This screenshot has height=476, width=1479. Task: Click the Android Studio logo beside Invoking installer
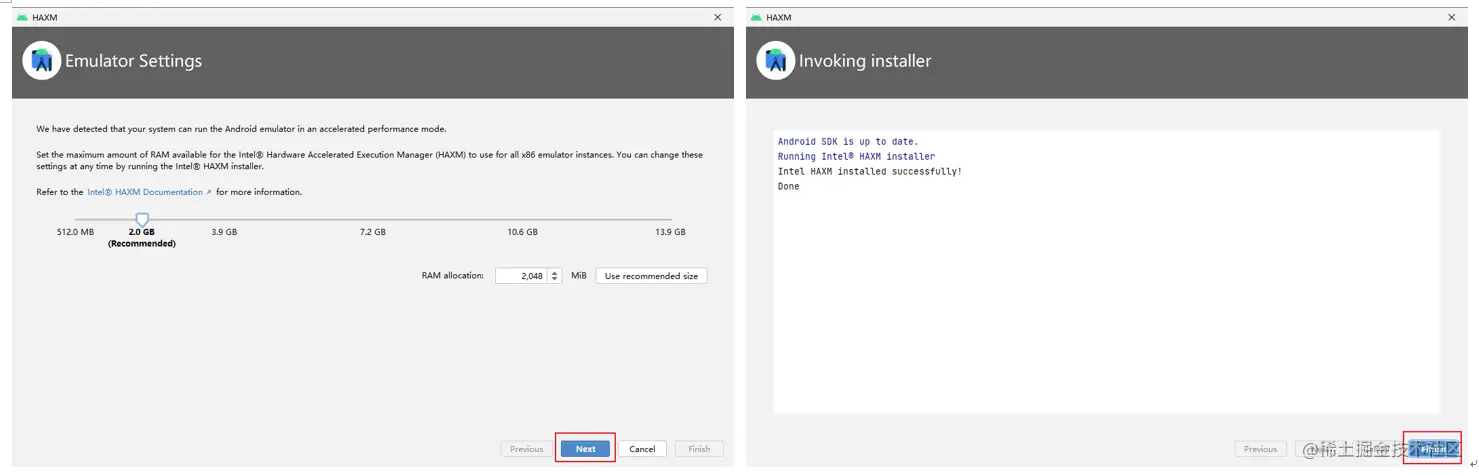click(x=776, y=61)
